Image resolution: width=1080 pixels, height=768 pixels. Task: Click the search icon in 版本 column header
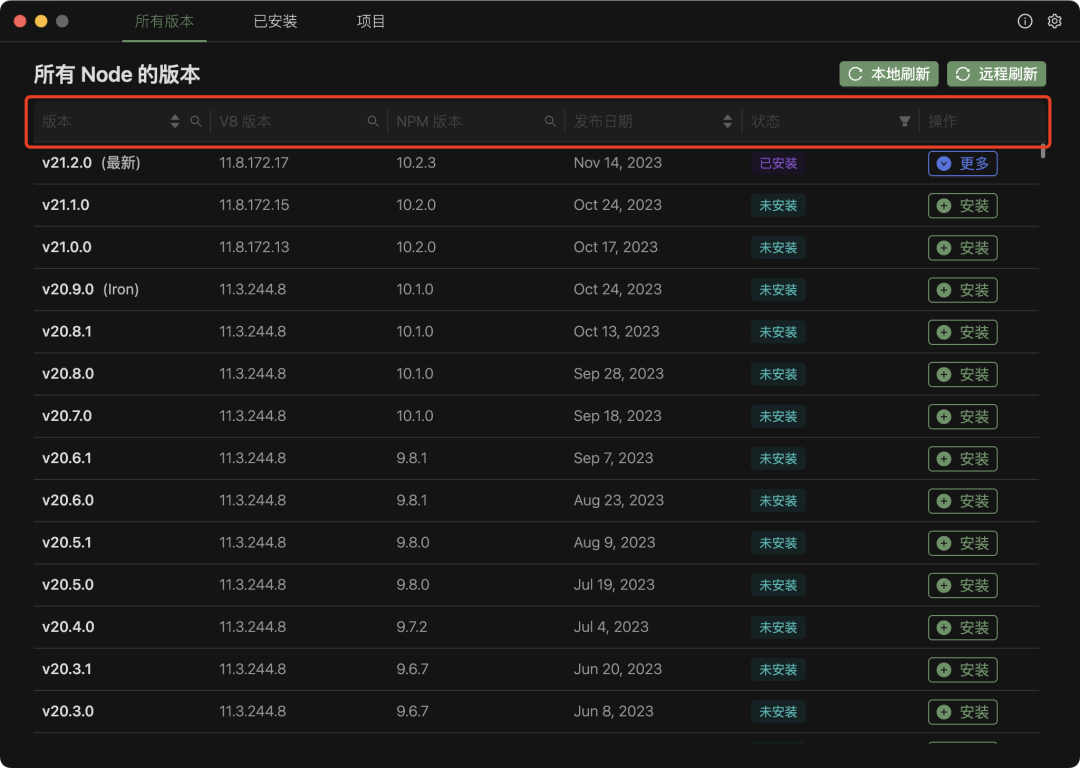coord(196,121)
